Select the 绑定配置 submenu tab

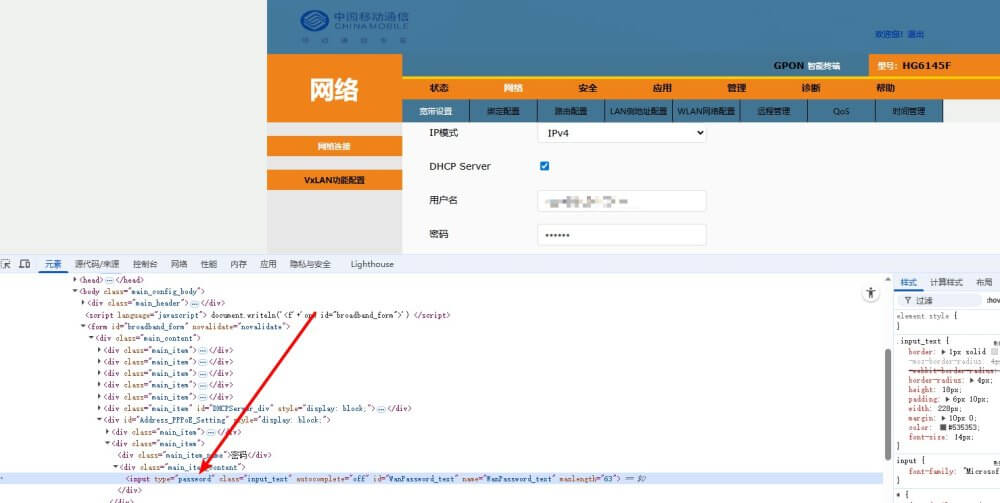503,111
